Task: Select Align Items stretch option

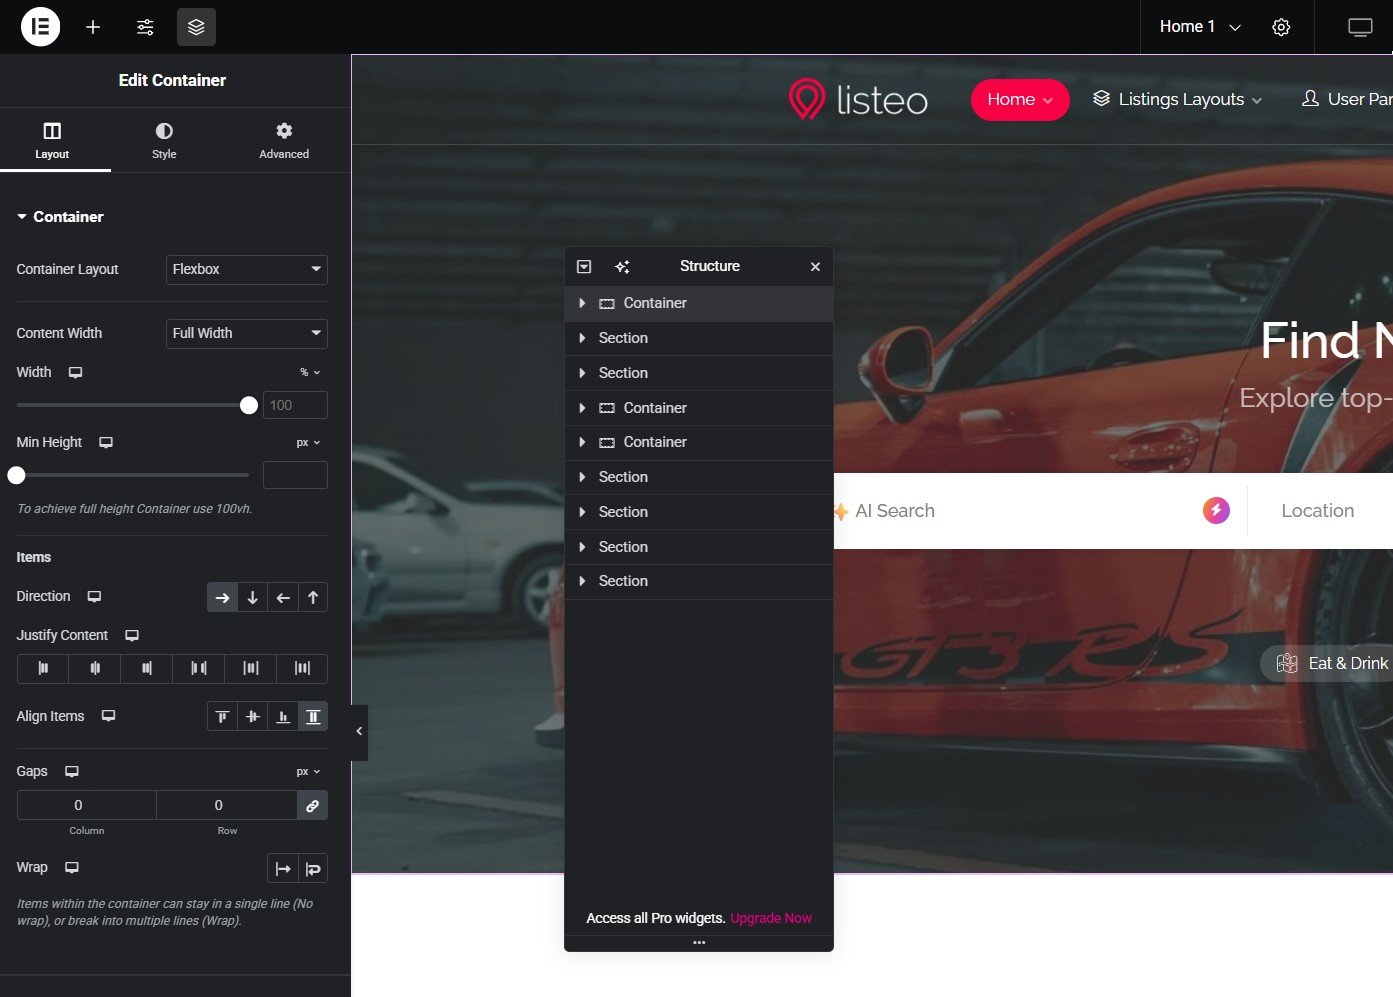Action: [x=313, y=717]
